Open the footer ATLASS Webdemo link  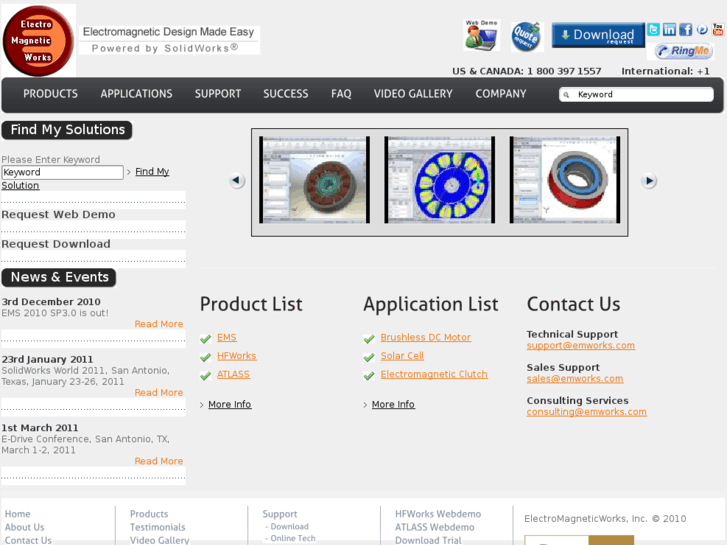click(x=435, y=527)
